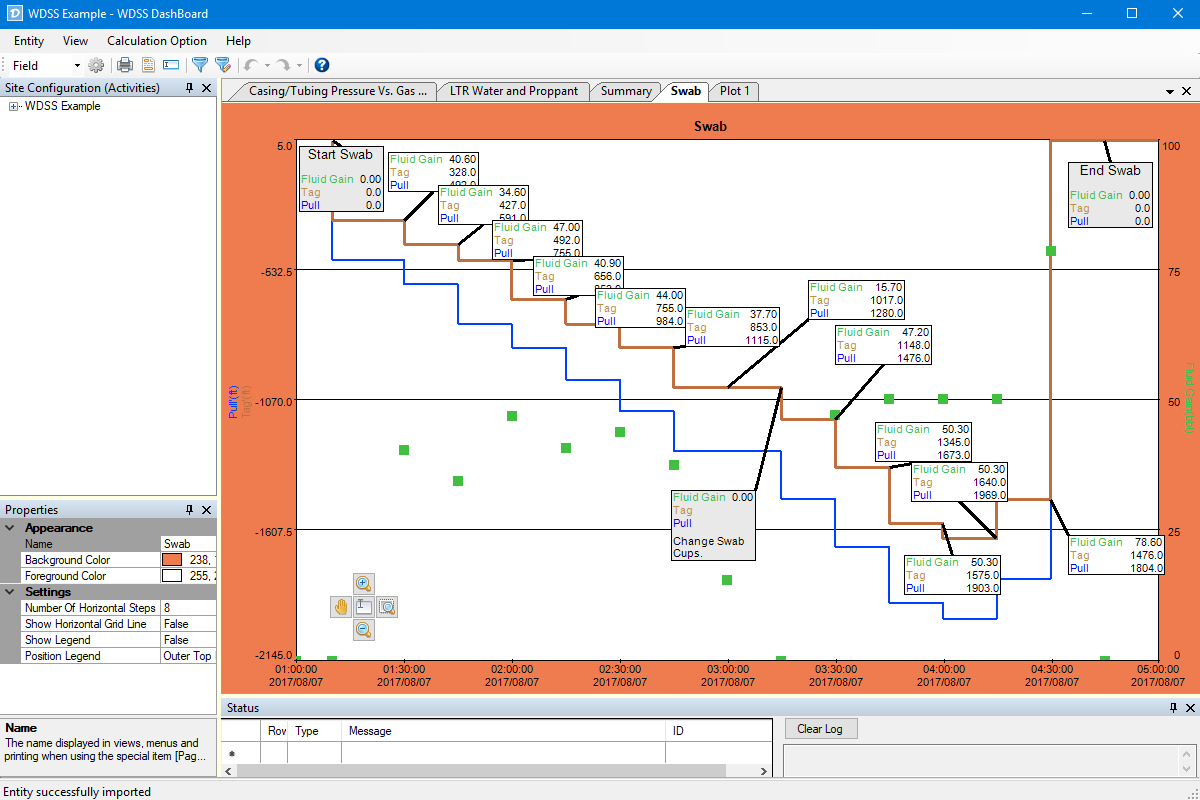The image size is (1200, 800).
Task: Click the Name field containing Swab
Action: pos(188,544)
